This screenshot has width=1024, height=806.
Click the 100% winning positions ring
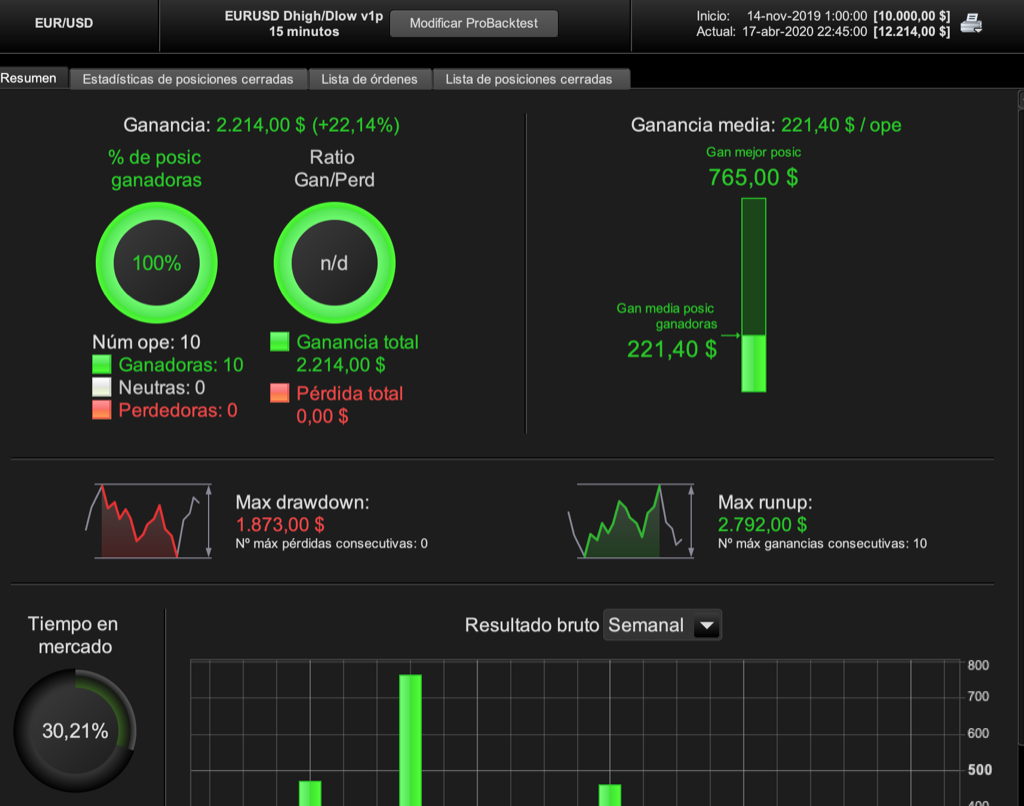[157, 263]
